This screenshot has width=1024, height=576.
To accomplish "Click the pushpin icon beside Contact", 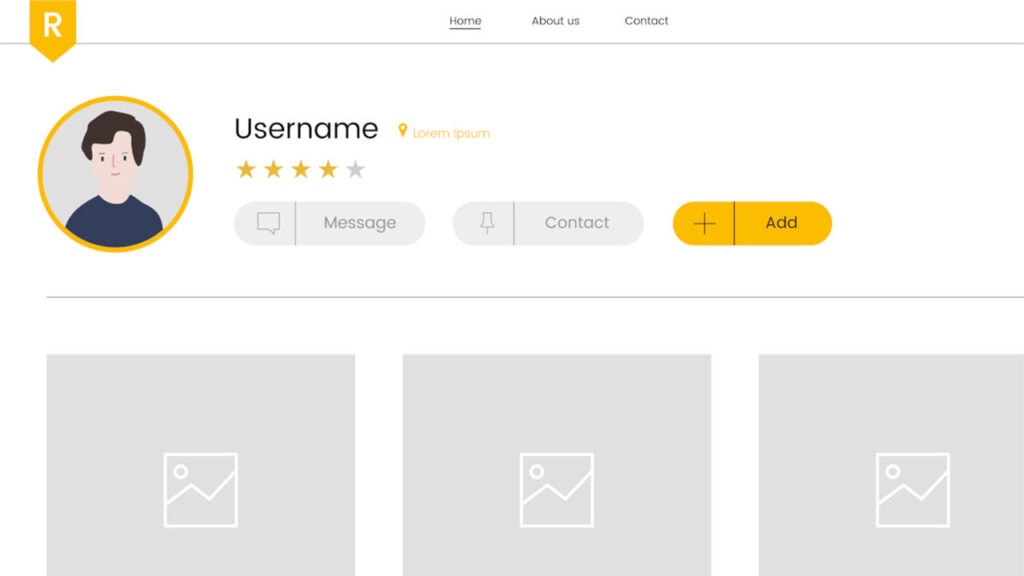I will point(487,223).
